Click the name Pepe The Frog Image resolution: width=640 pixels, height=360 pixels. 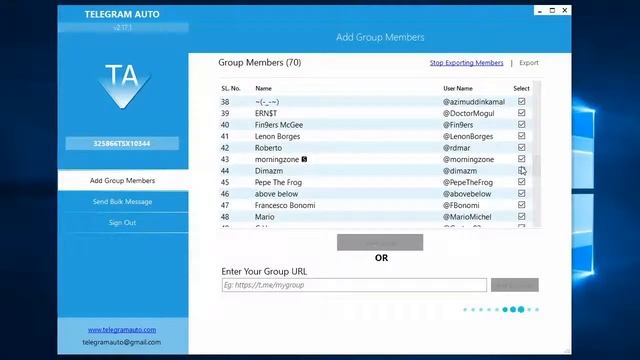[278, 182]
